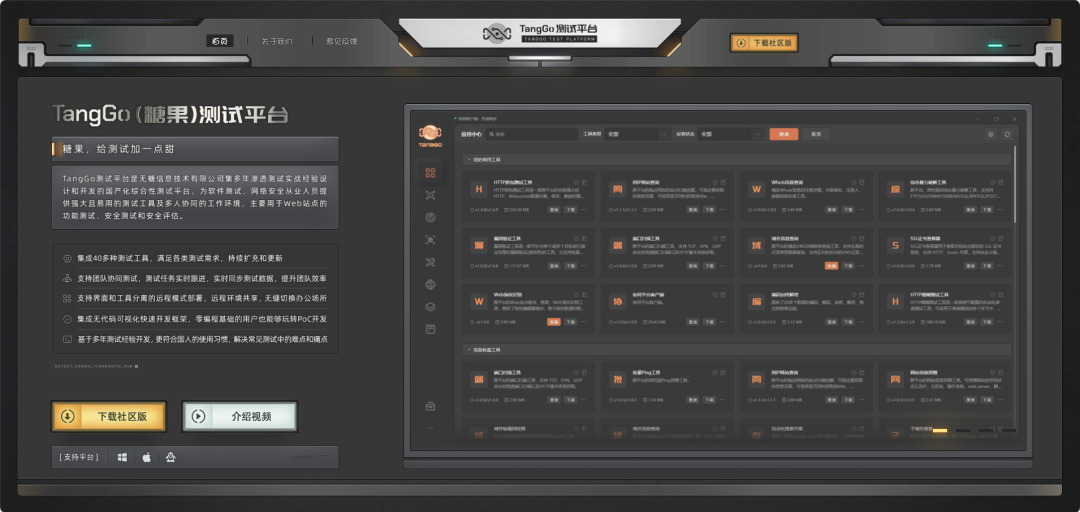The image size is (1080, 512).
Task: Click the eye view icon in preview toolbar
Action: 991,134
